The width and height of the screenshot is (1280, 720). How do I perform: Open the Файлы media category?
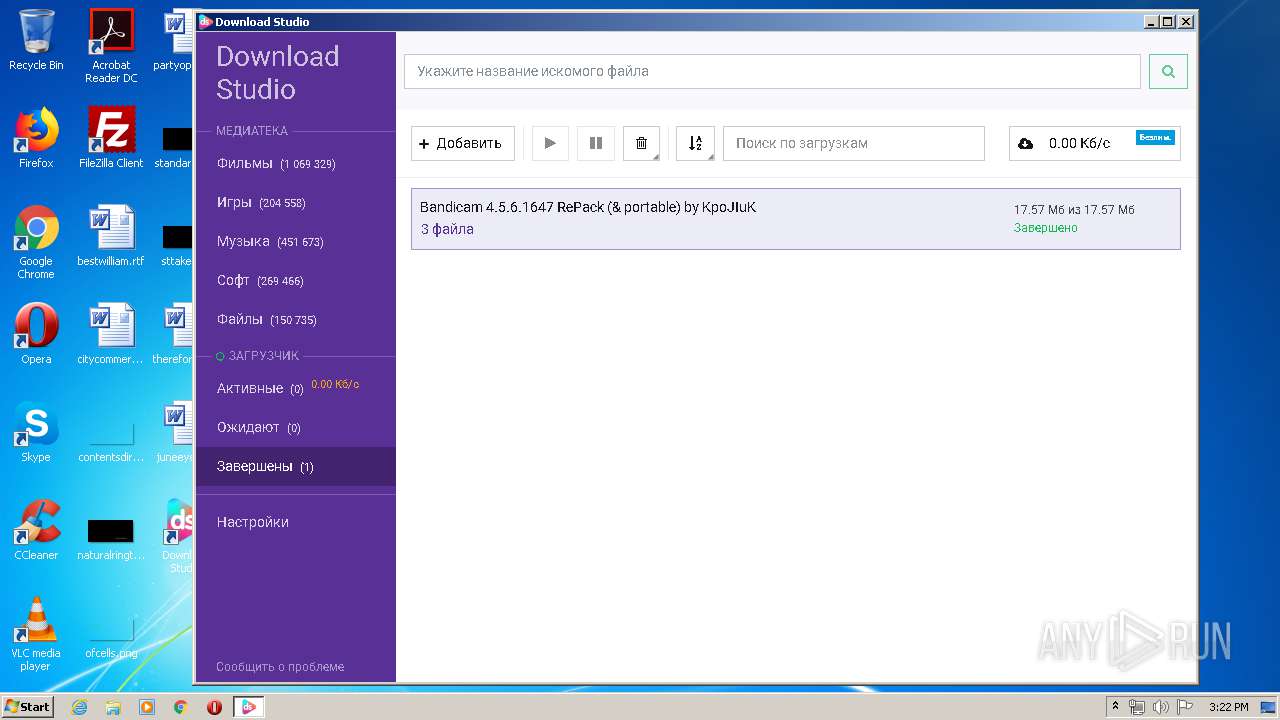click(x=296, y=319)
